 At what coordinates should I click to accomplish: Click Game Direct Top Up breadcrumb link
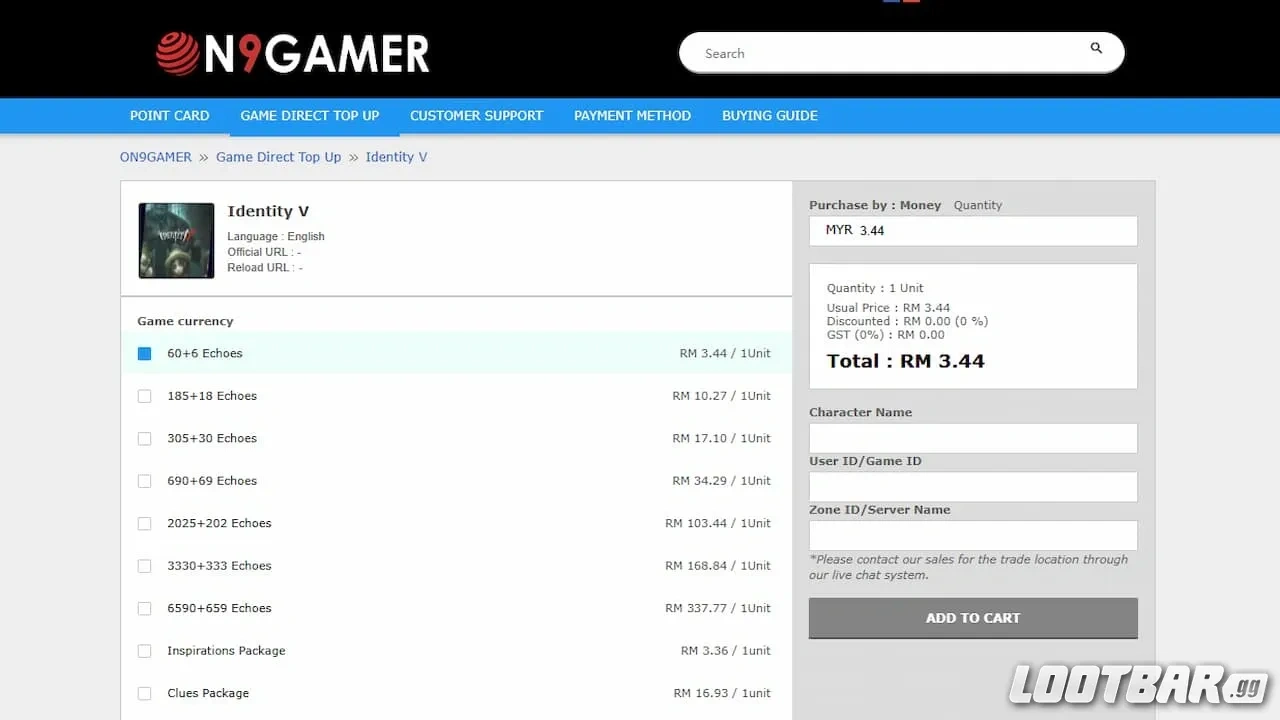(278, 157)
